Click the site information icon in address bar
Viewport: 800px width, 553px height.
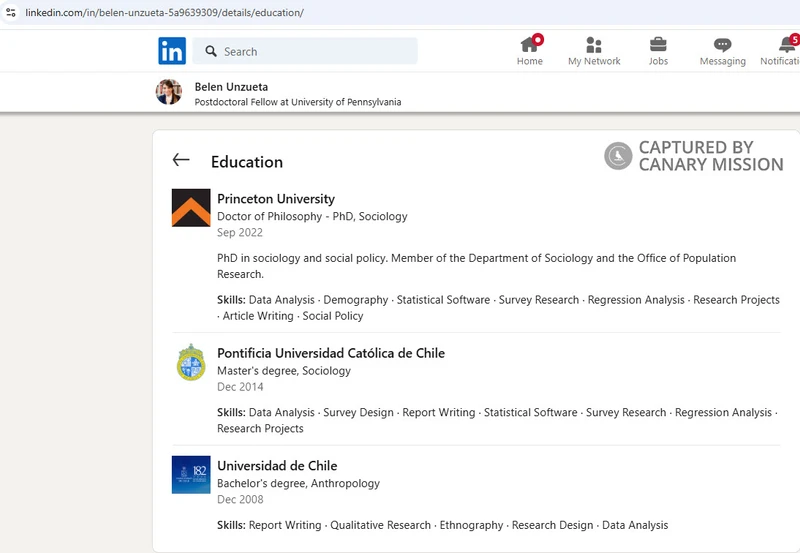pos(10,12)
